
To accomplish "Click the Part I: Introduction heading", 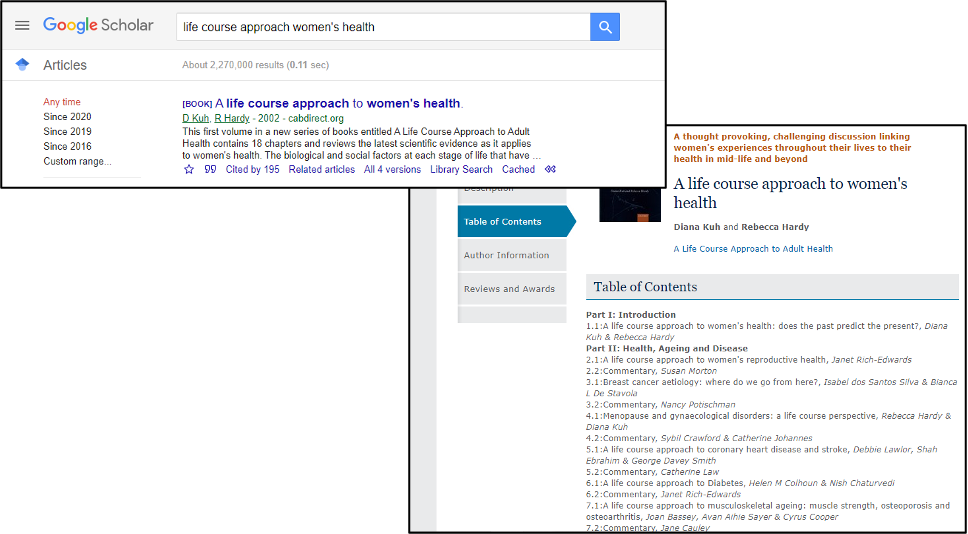I will coord(631,315).
